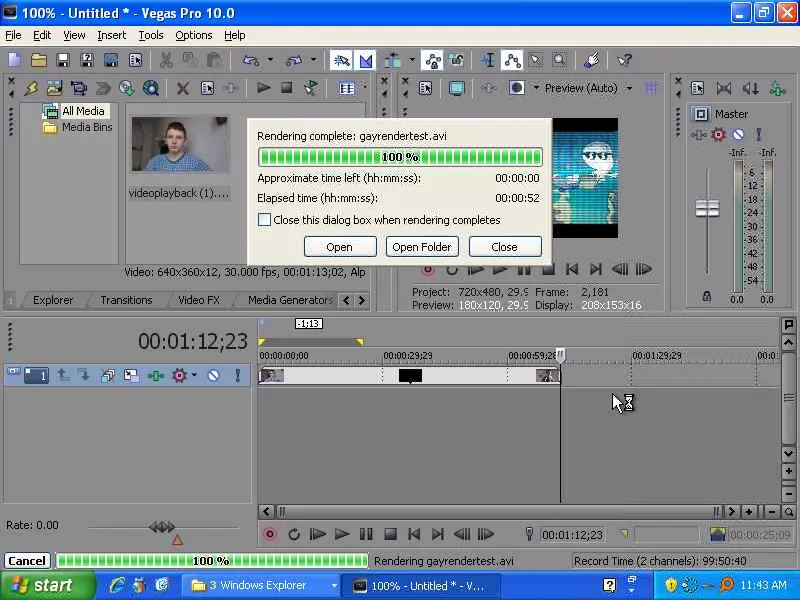Open the File menu
The image size is (800, 600).
(13, 35)
